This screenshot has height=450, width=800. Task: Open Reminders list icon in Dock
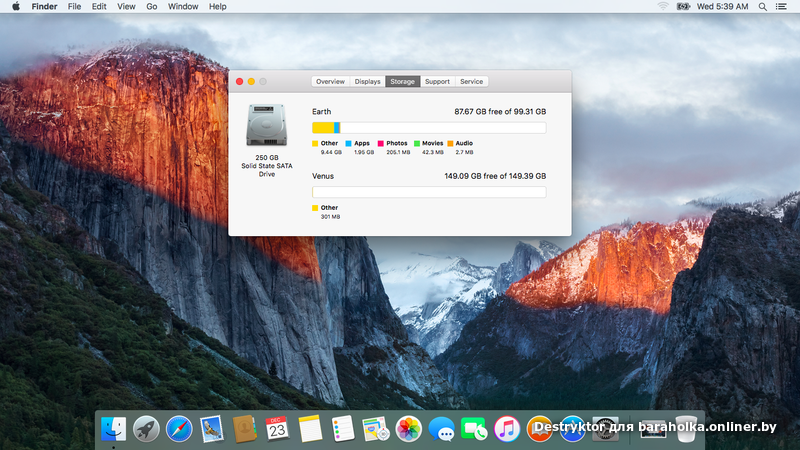click(x=343, y=429)
